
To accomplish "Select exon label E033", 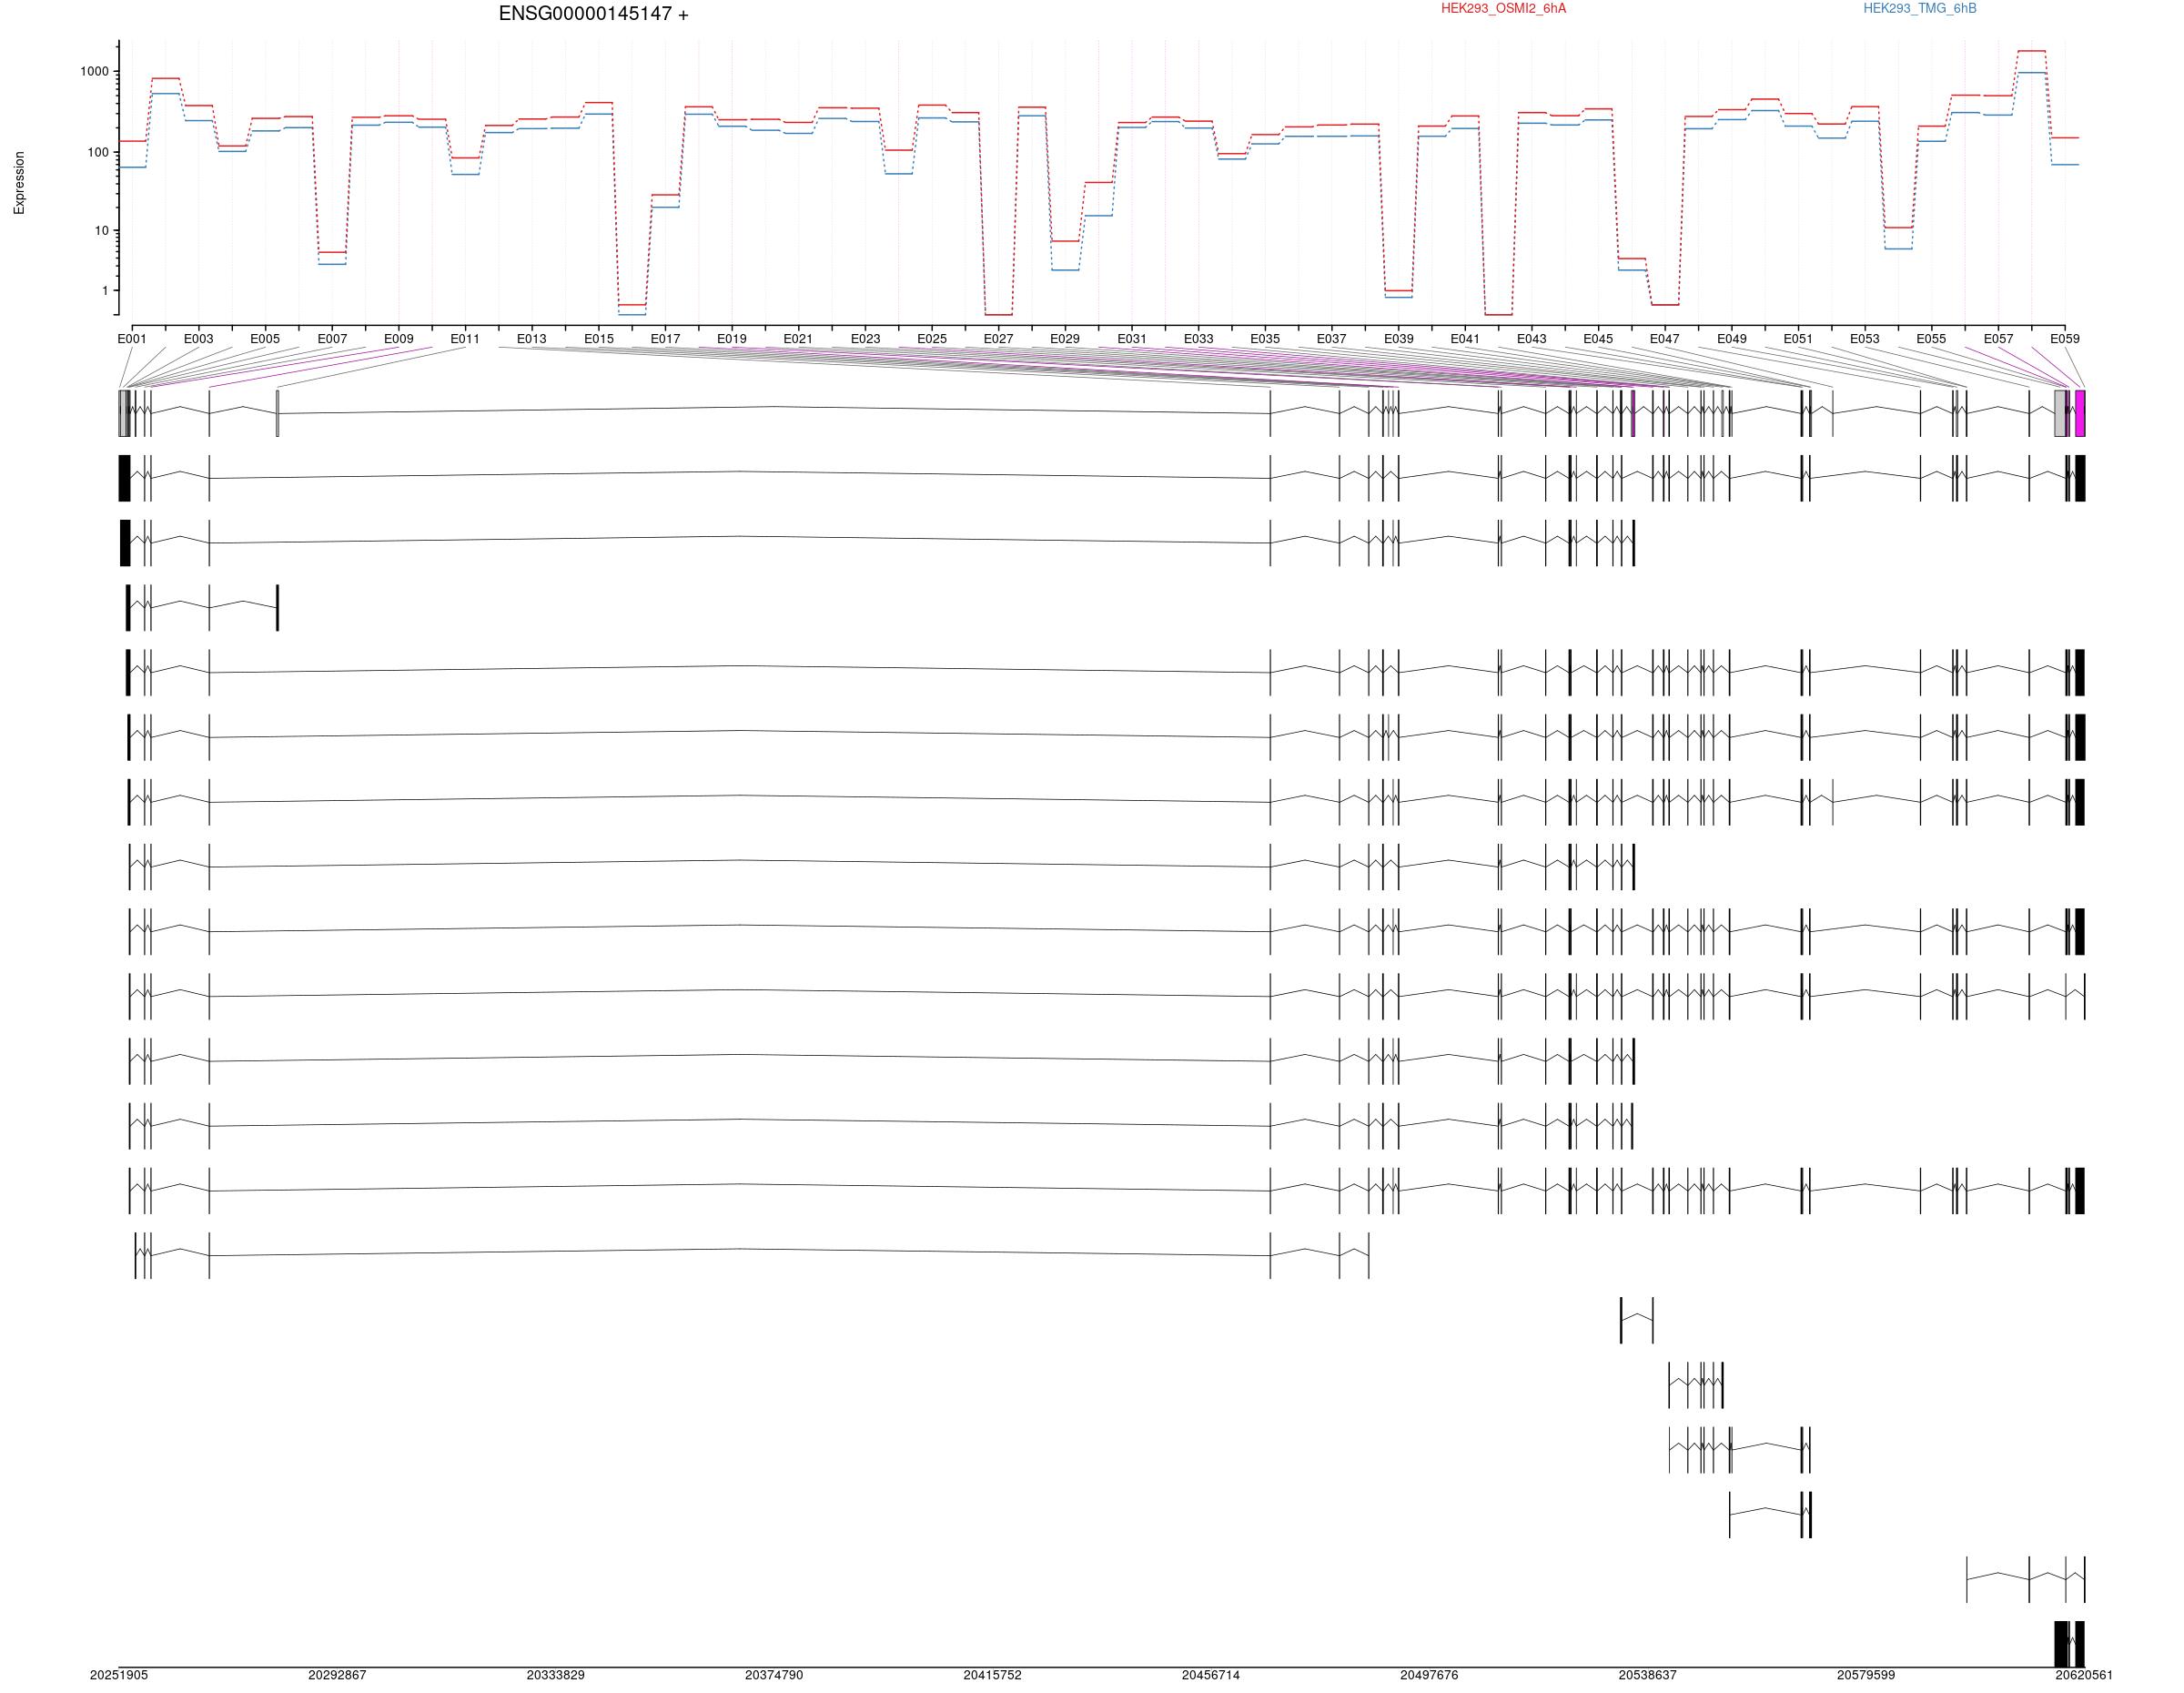I will [x=1199, y=339].
